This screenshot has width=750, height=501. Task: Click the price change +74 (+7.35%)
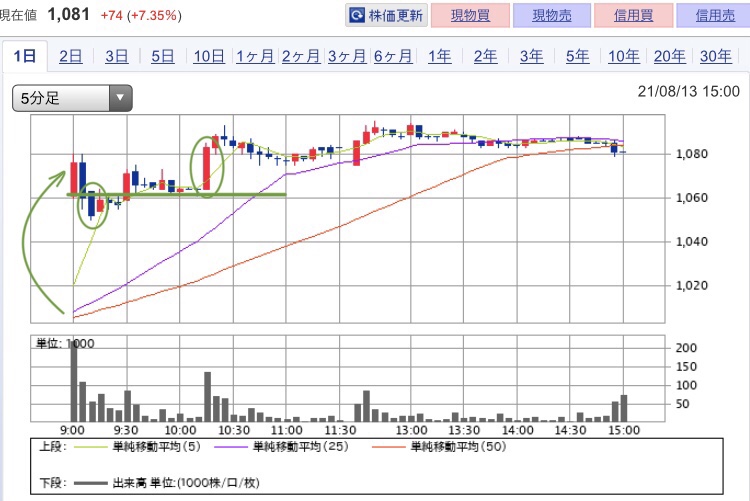pyautogui.click(x=141, y=15)
